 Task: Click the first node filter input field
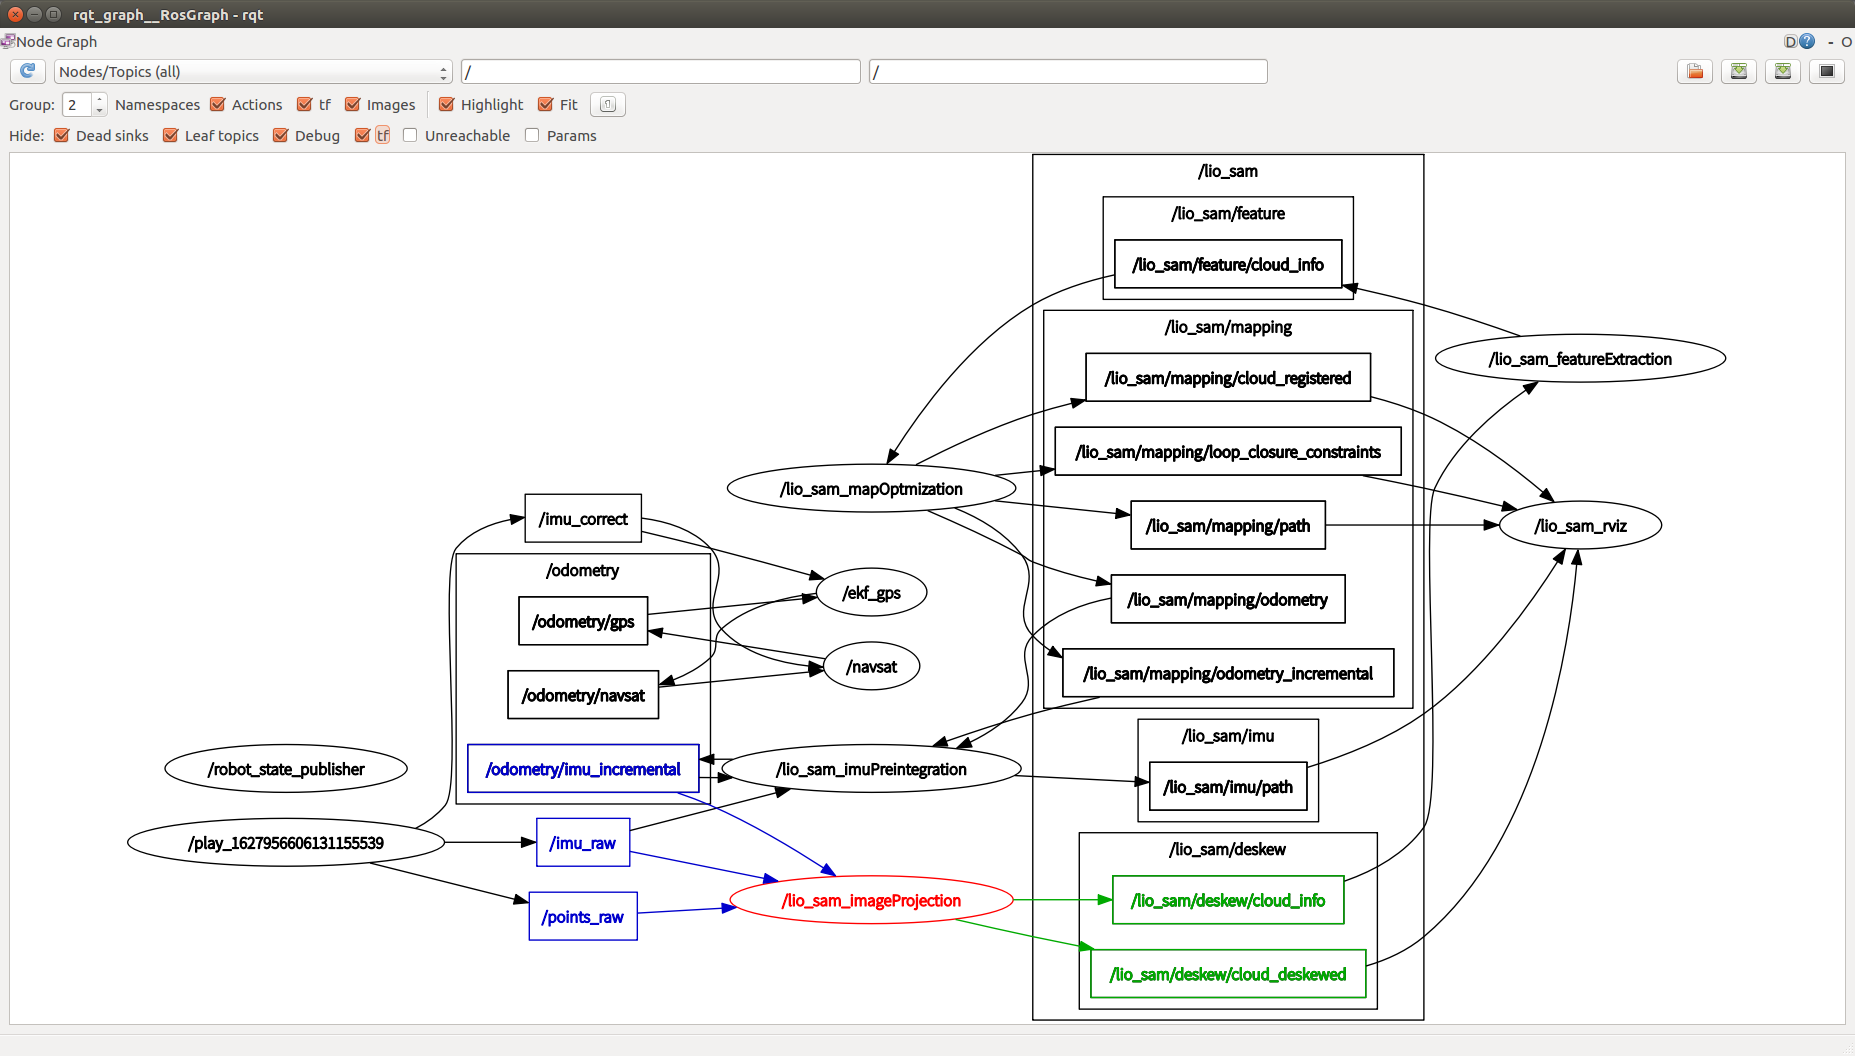point(660,71)
